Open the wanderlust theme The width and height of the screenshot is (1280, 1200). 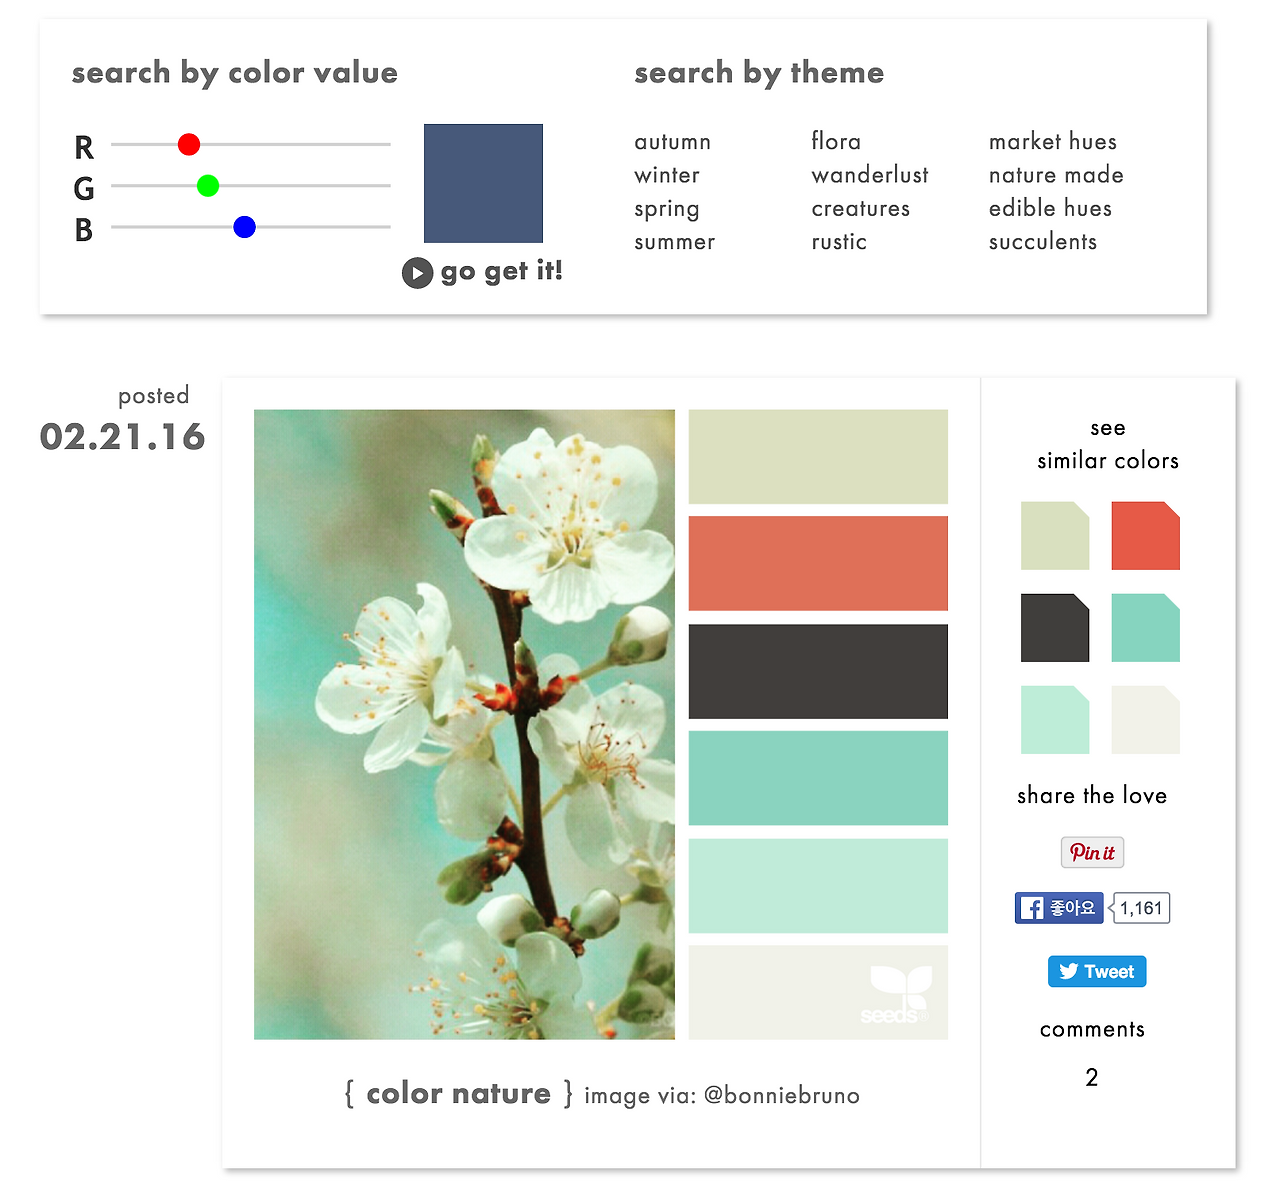[x=870, y=175]
